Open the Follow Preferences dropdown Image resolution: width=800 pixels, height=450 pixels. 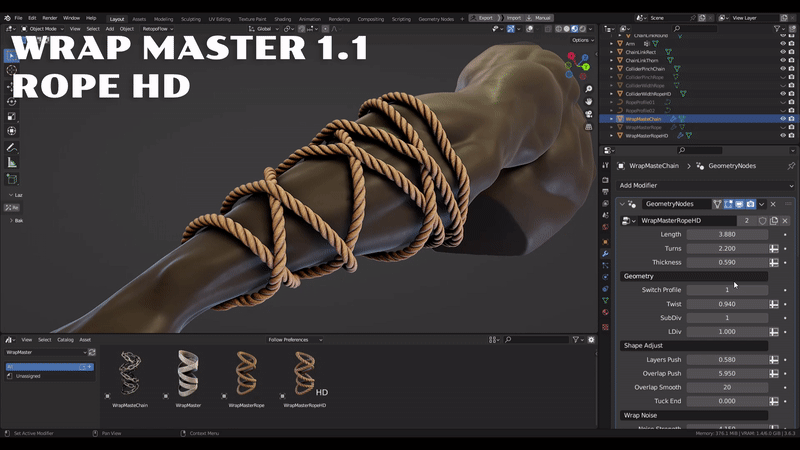pos(295,340)
